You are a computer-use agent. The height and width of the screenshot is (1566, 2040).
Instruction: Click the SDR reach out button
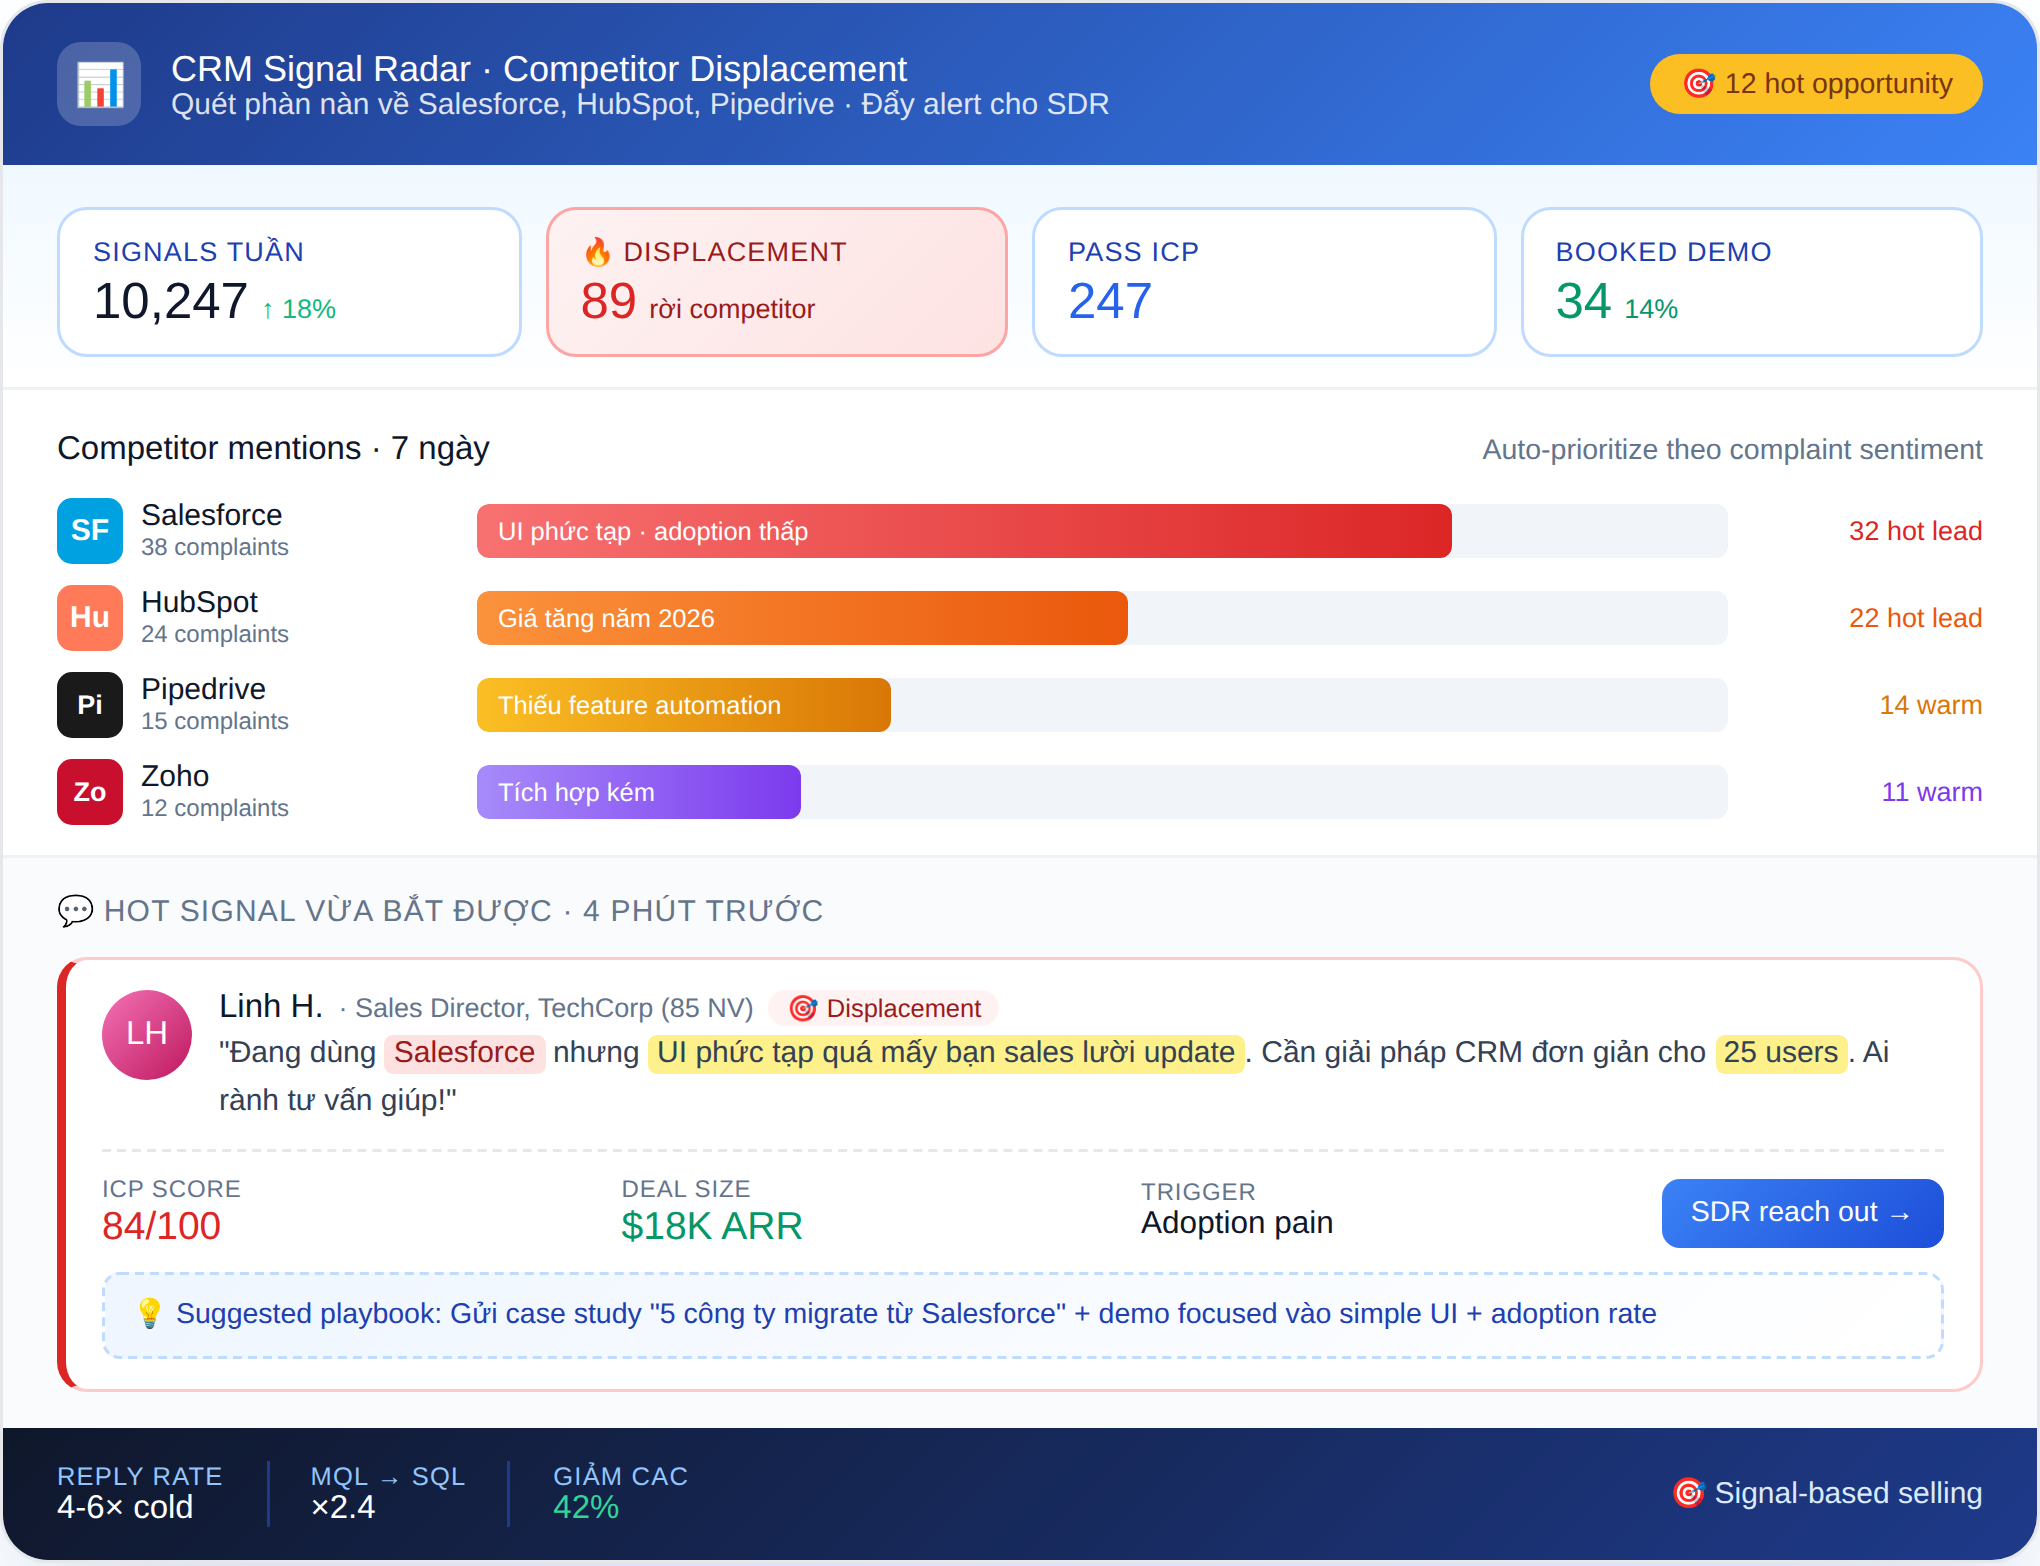point(1802,1213)
